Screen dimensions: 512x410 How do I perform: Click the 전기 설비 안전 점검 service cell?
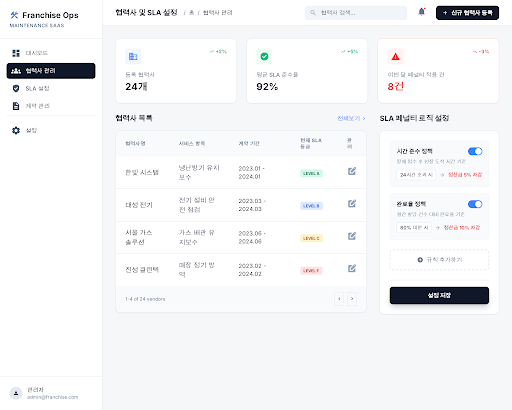[197, 205]
